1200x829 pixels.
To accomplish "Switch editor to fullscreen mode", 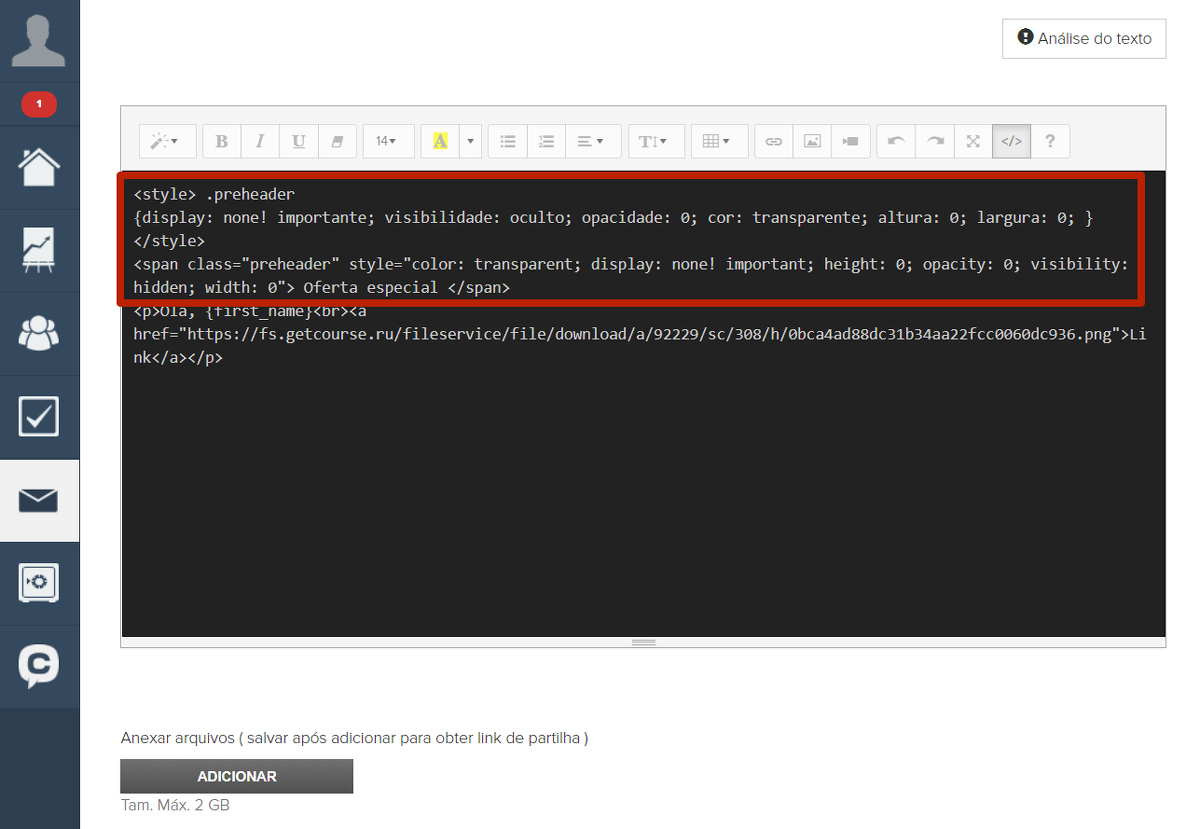I will [973, 142].
